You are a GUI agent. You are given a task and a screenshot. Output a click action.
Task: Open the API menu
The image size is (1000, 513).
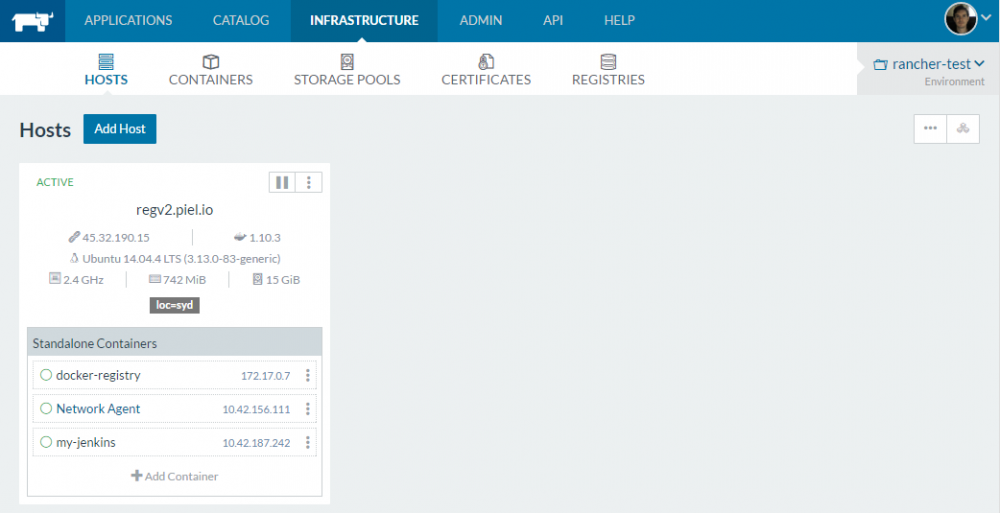(553, 20)
